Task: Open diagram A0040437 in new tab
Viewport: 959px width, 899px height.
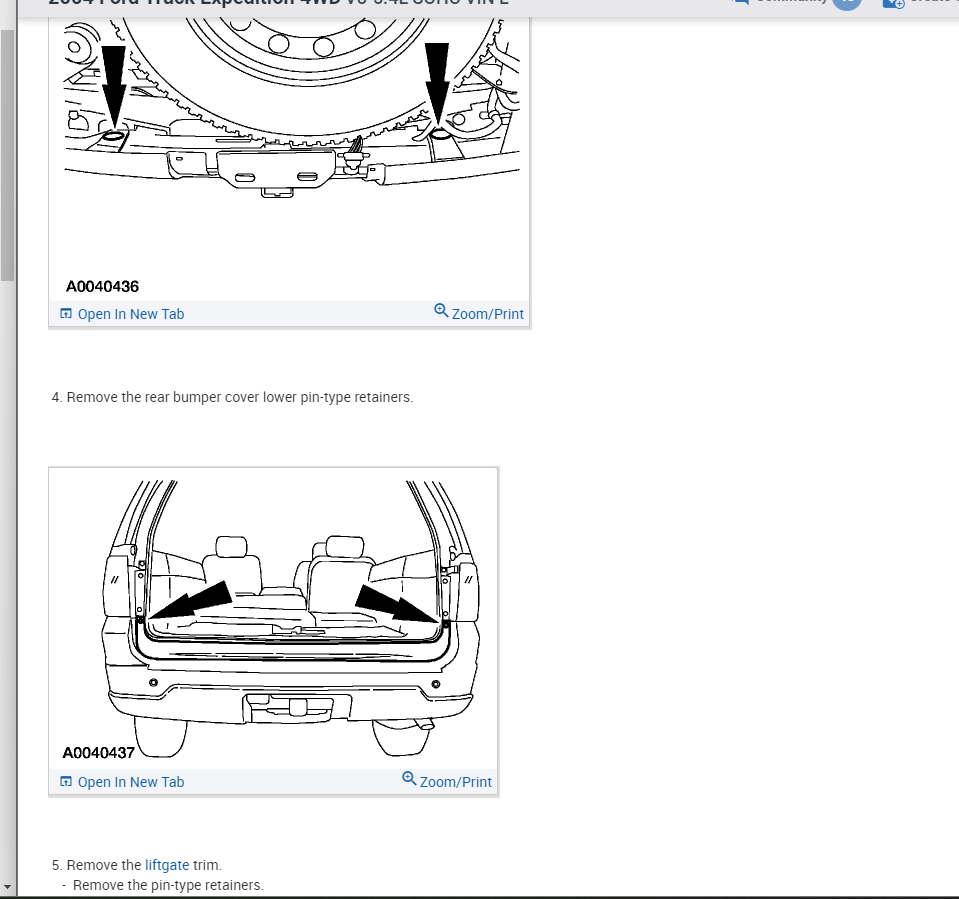Action: pos(122,782)
